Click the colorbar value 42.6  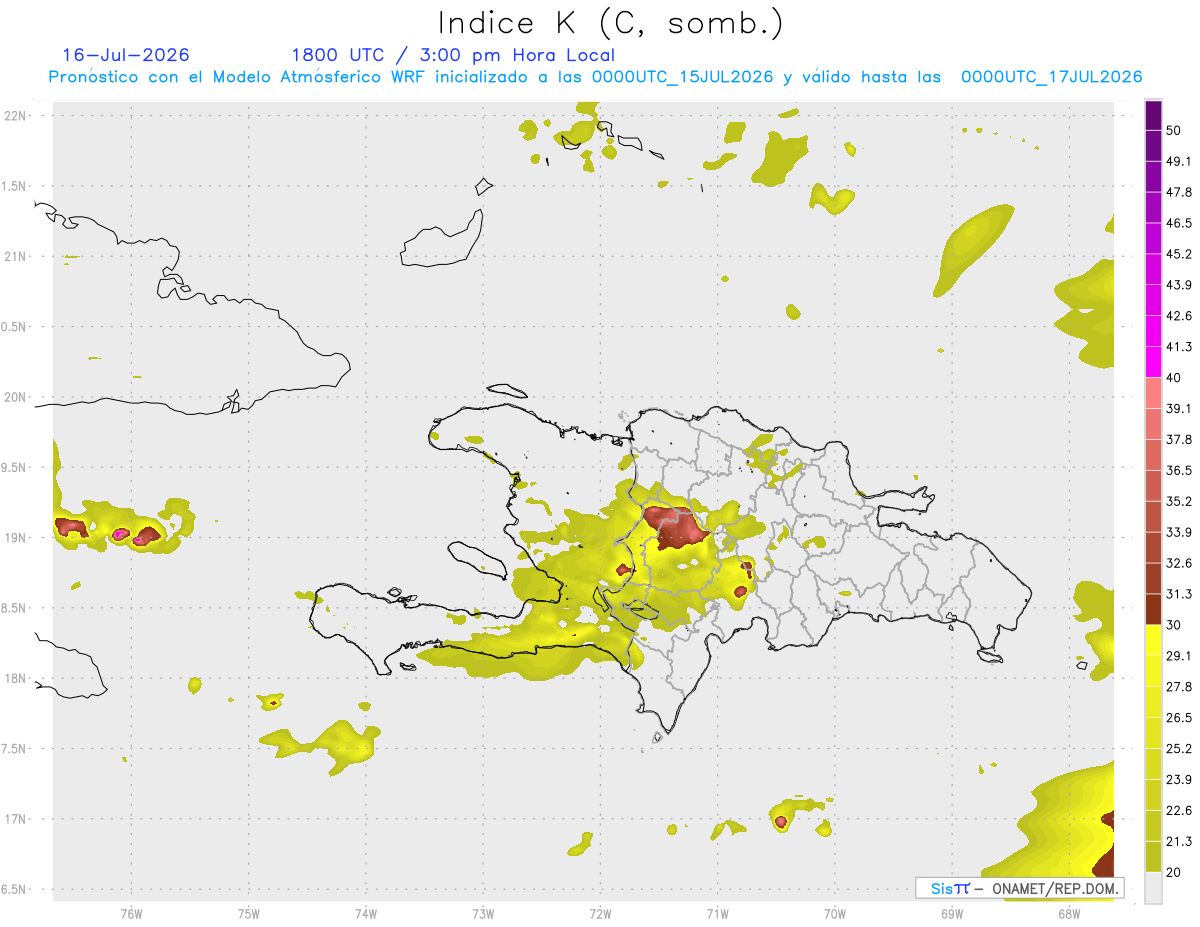pyautogui.click(x=1179, y=316)
